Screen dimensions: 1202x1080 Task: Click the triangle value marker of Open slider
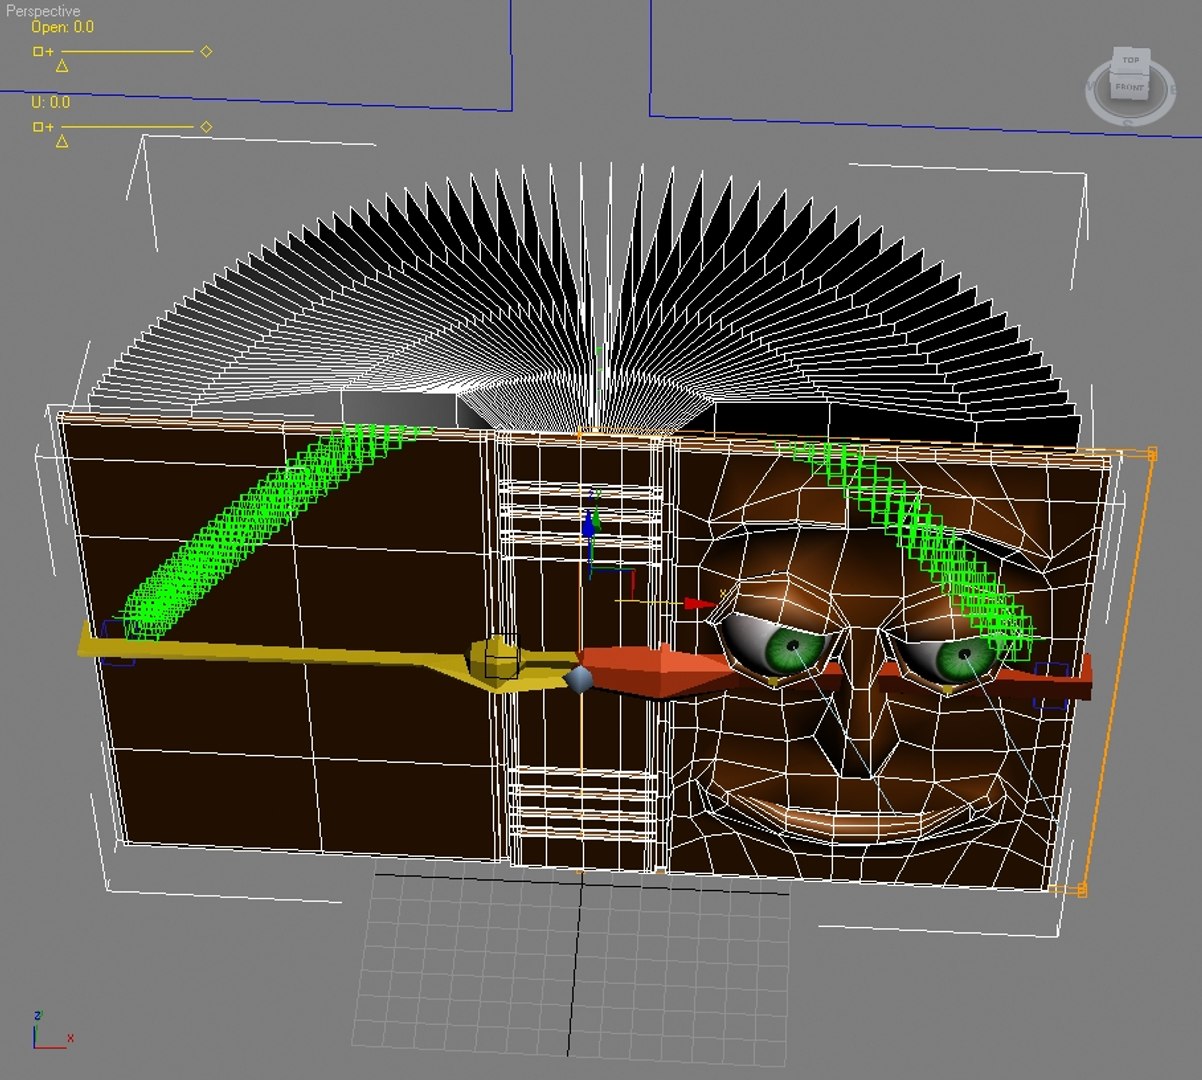[62, 66]
